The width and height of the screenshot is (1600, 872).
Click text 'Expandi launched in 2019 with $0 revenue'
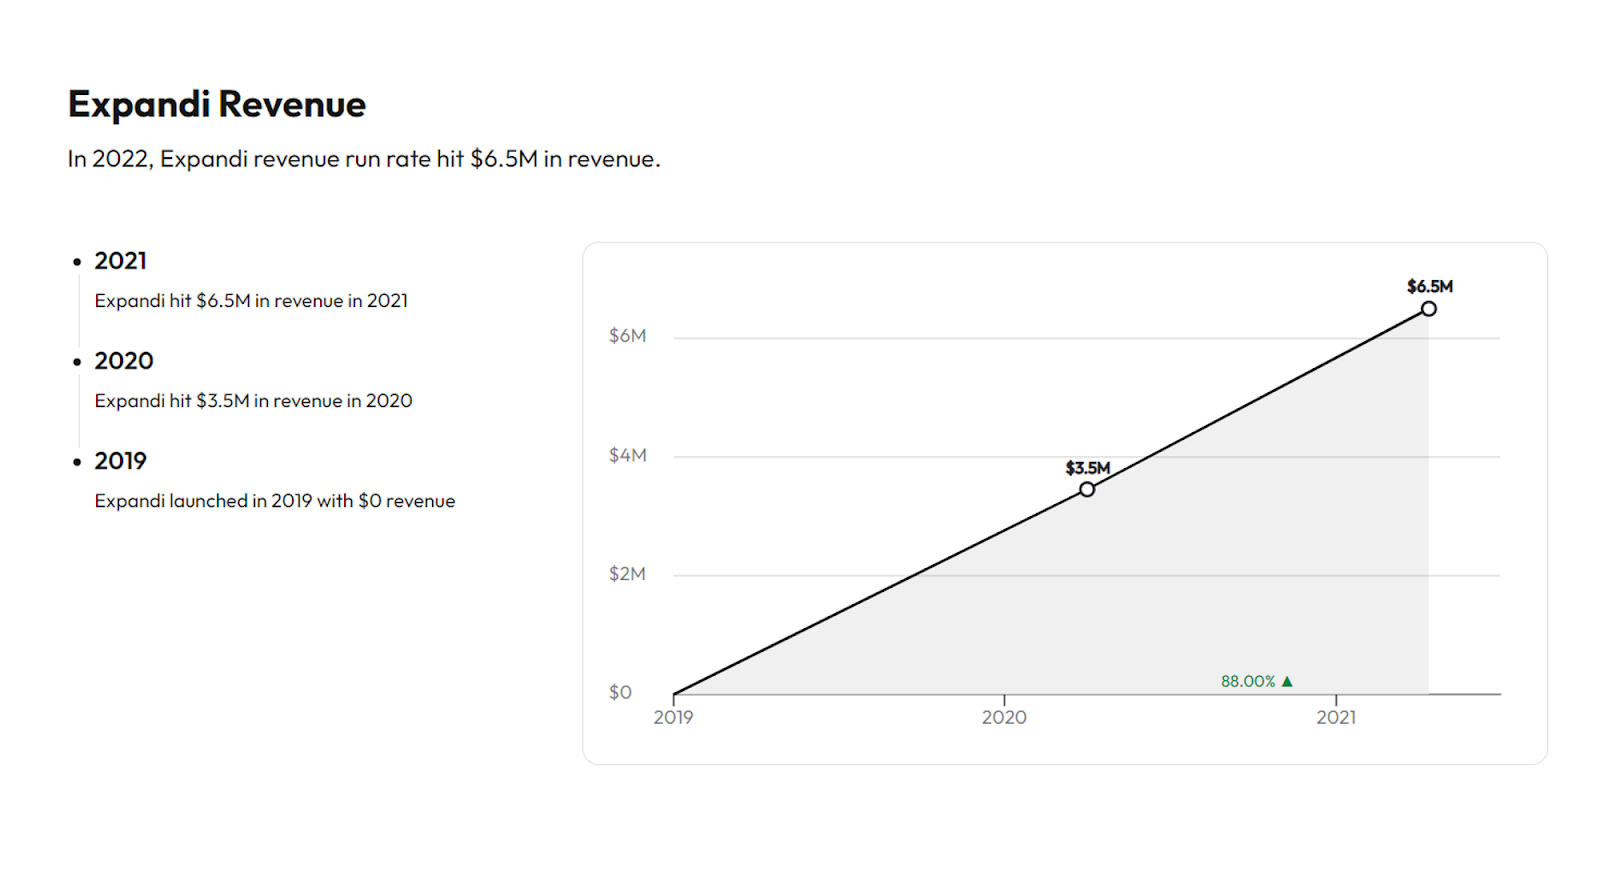pyautogui.click(x=275, y=501)
